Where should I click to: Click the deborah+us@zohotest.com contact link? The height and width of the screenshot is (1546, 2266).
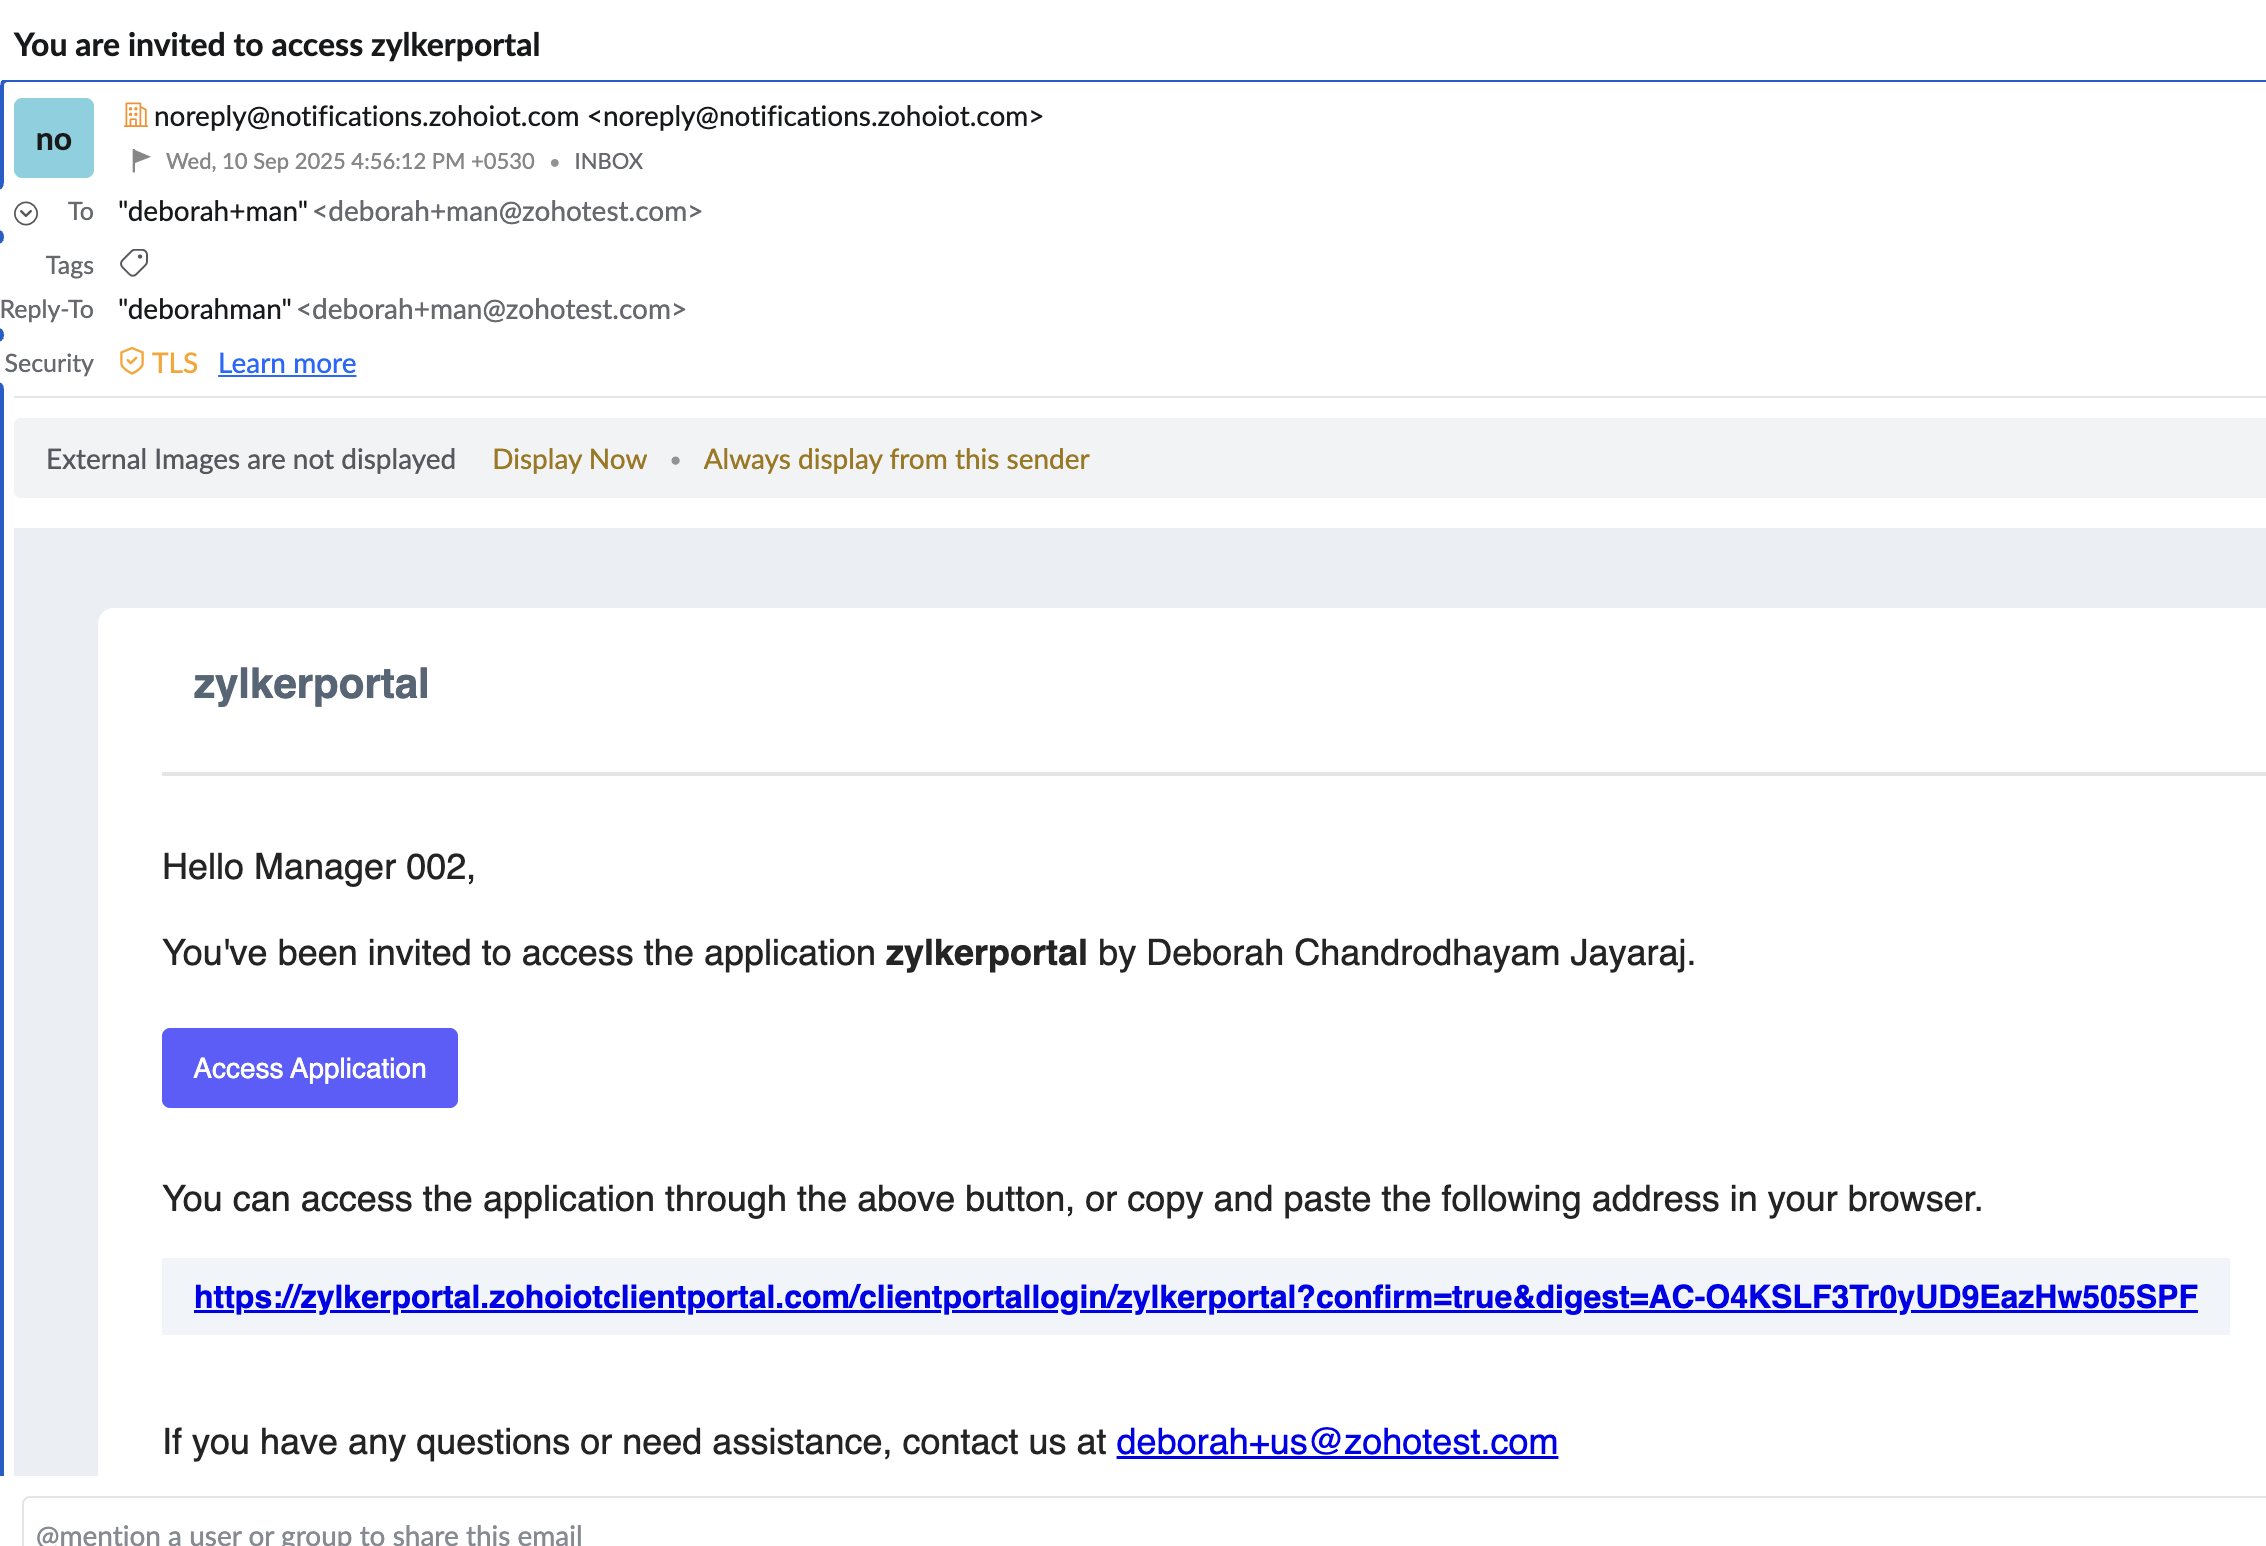pos(1336,1442)
